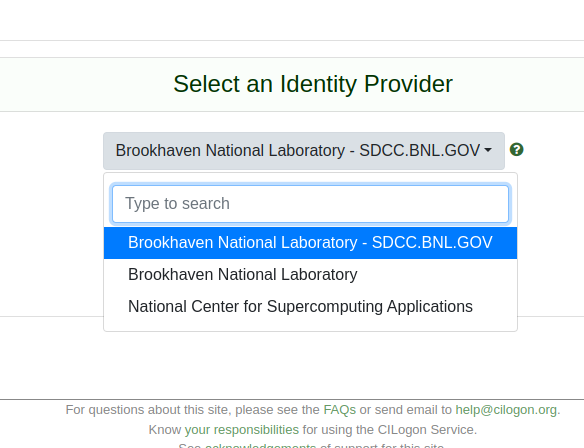584x448 pixels.
Task: Click the caret arrow on the provider dropdown
Action: 488,150
